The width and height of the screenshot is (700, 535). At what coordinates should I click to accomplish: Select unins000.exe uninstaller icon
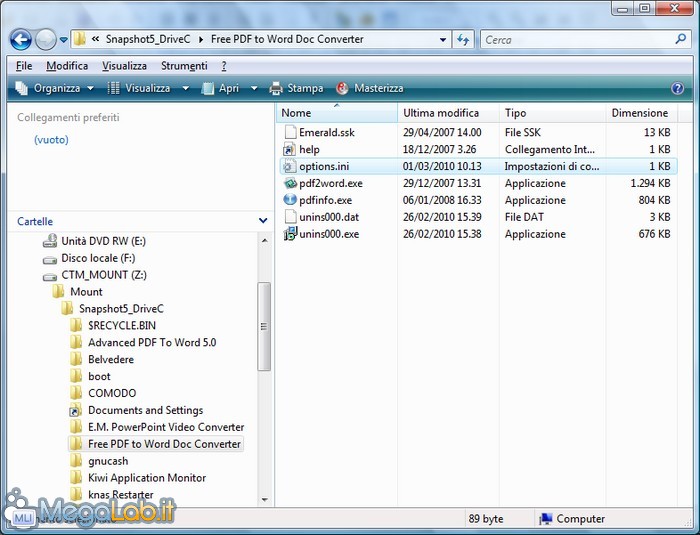click(x=290, y=234)
